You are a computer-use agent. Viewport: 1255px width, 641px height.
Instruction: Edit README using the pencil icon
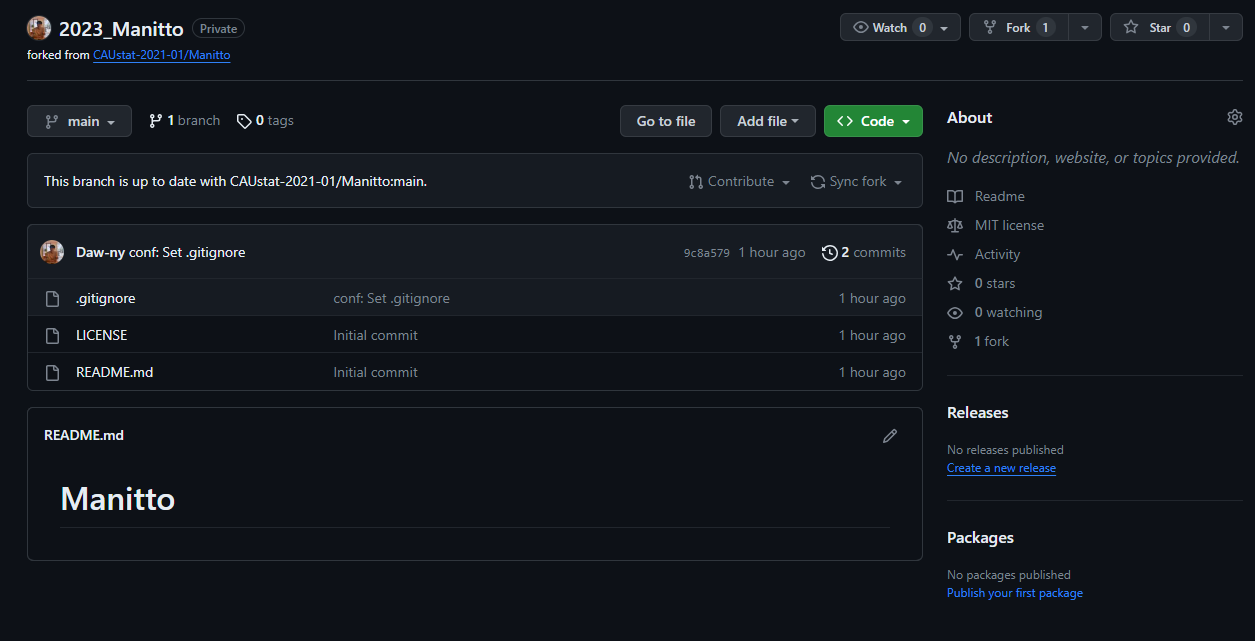[x=890, y=436]
